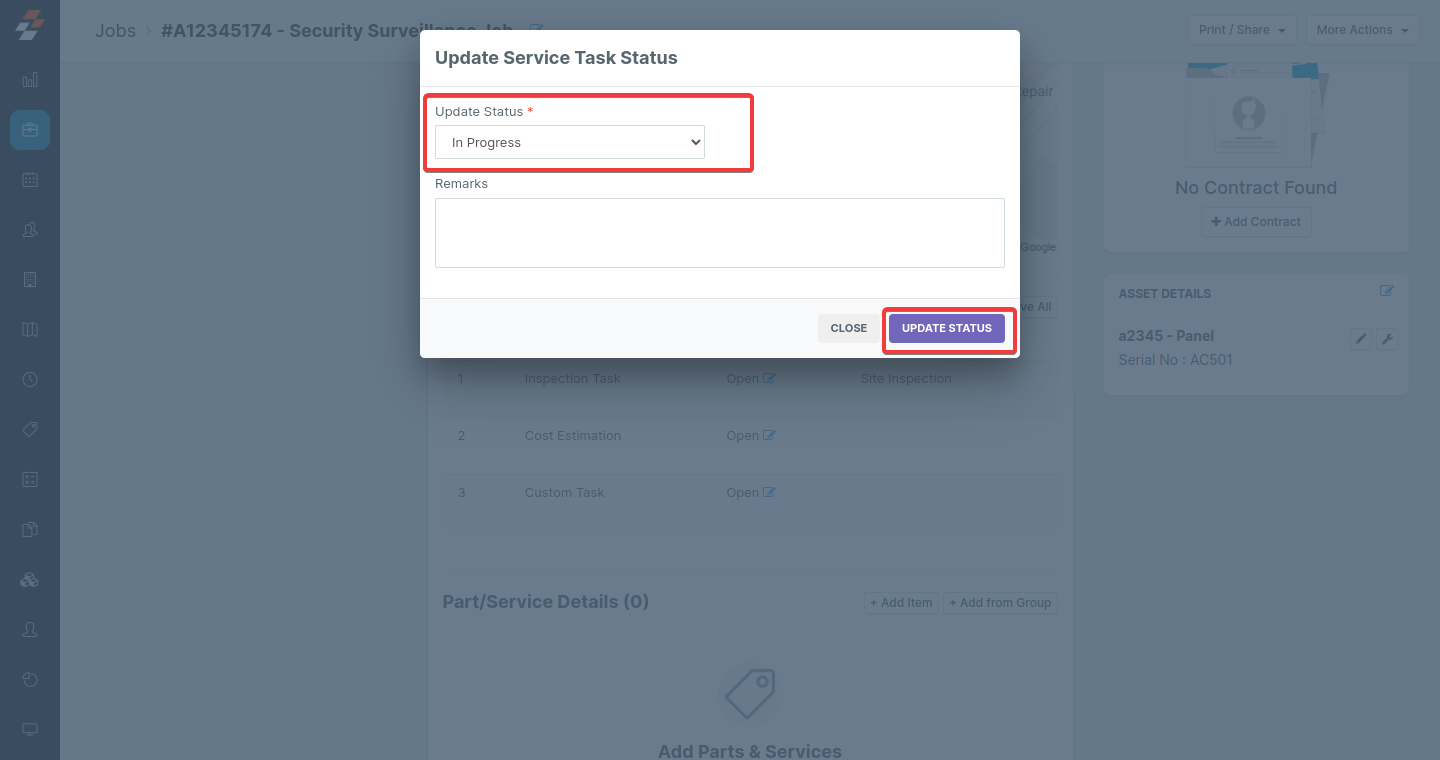Click the Add from Group button

999,603
